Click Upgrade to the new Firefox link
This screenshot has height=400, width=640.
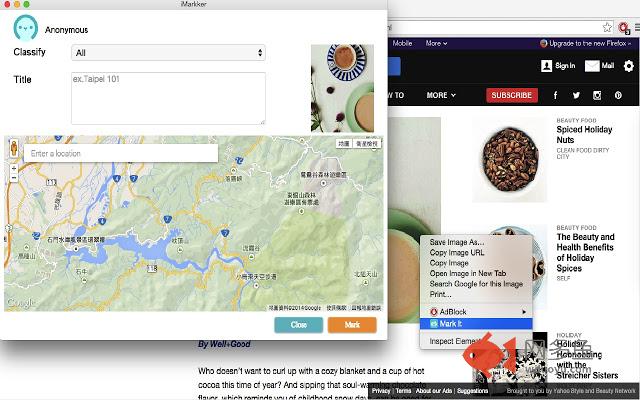[x=585, y=43]
